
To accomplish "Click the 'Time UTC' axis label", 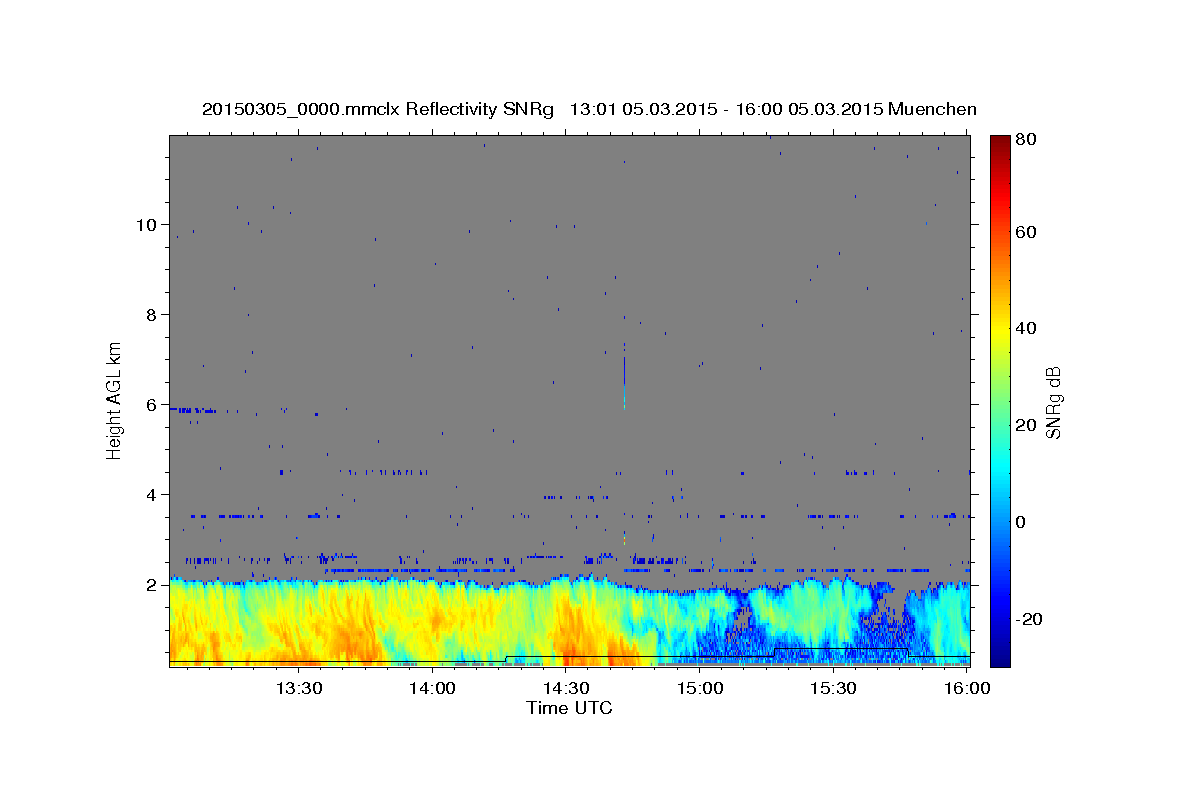I will tap(569, 708).
